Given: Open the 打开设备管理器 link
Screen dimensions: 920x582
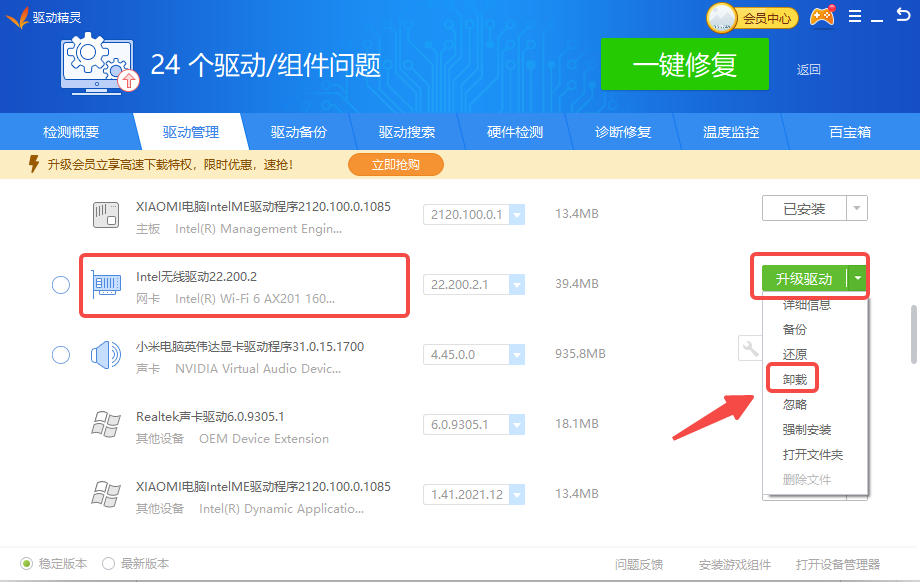Looking at the screenshot, I should (838, 564).
